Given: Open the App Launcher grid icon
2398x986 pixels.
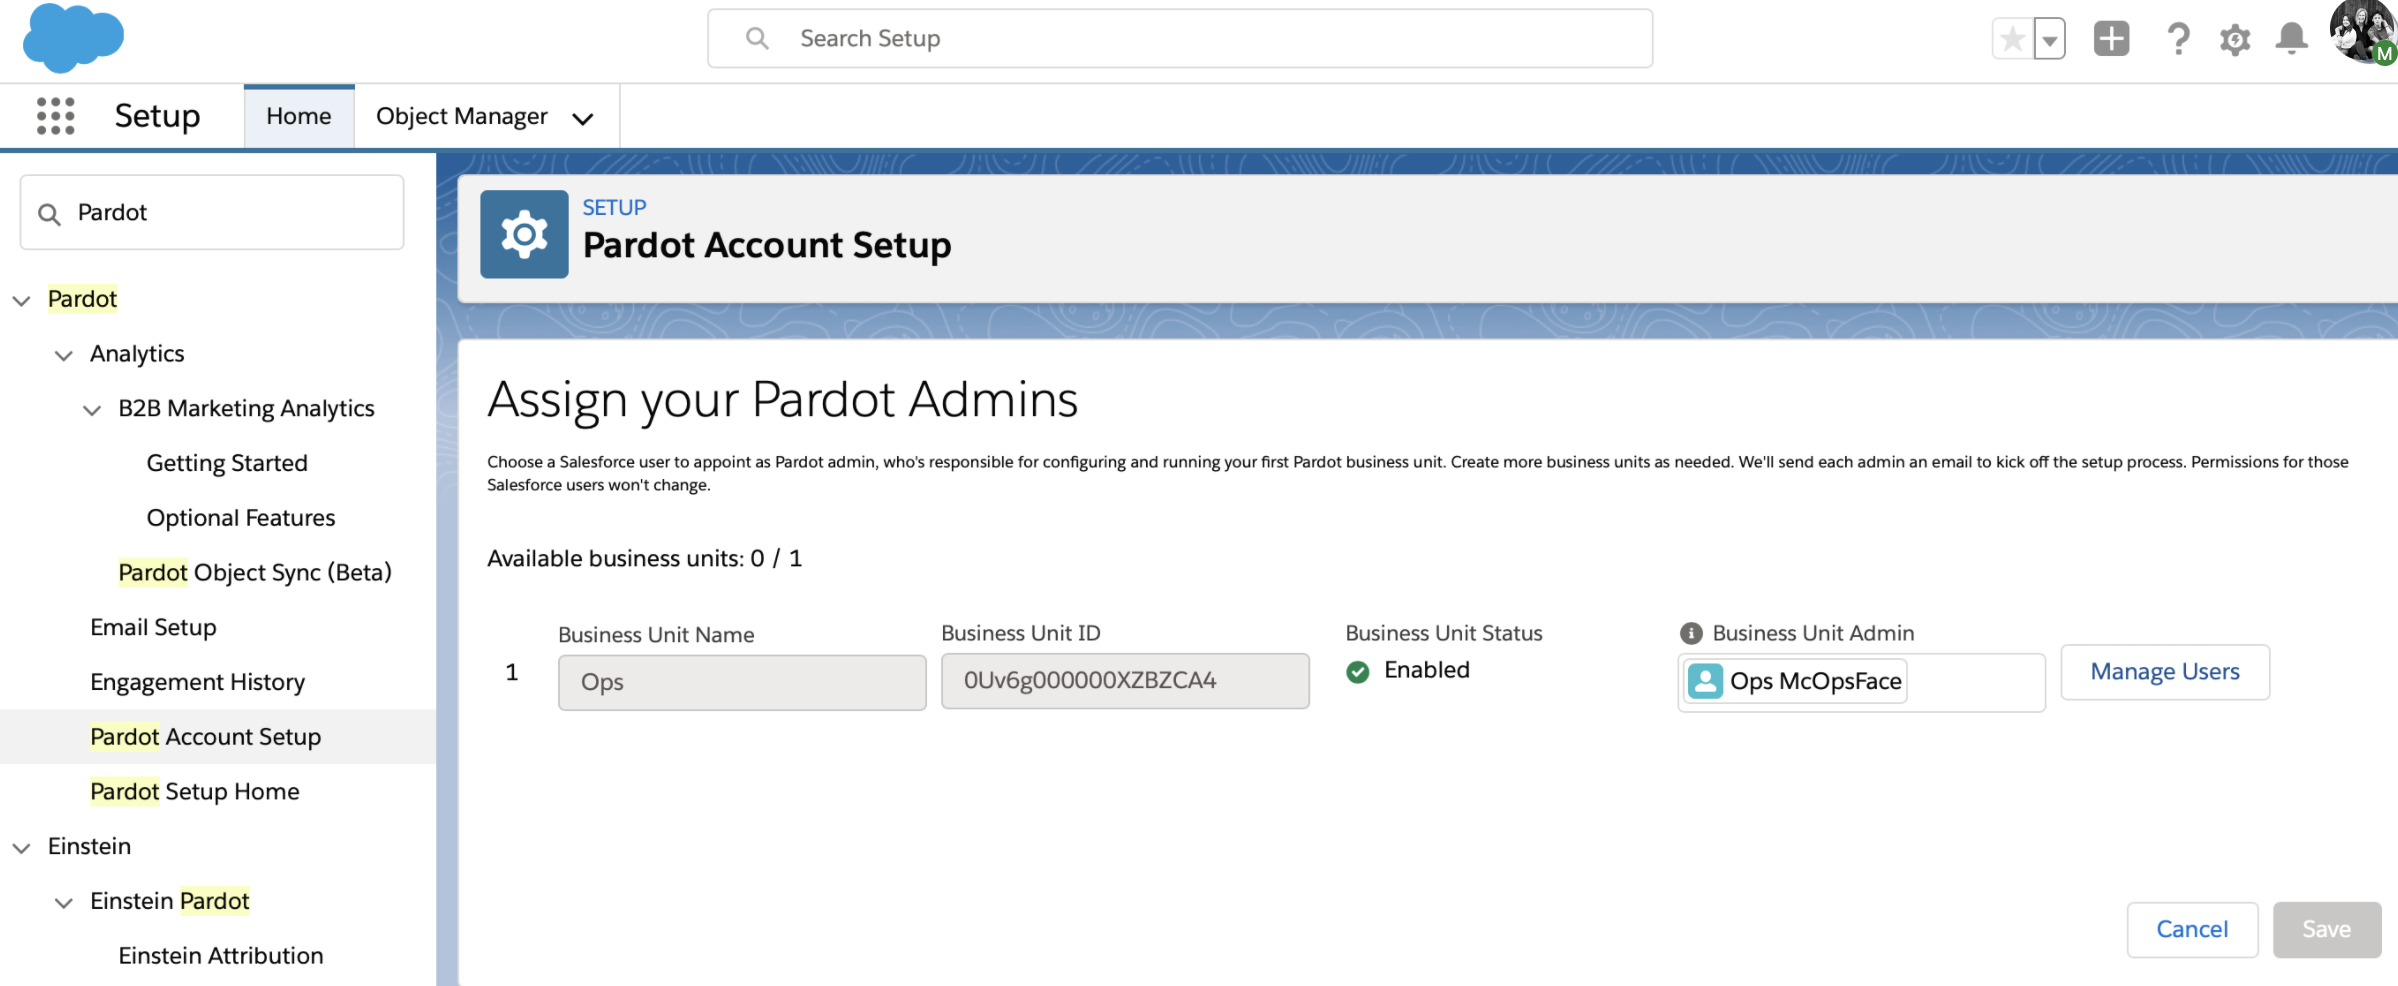Looking at the screenshot, I should tap(56, 116).
